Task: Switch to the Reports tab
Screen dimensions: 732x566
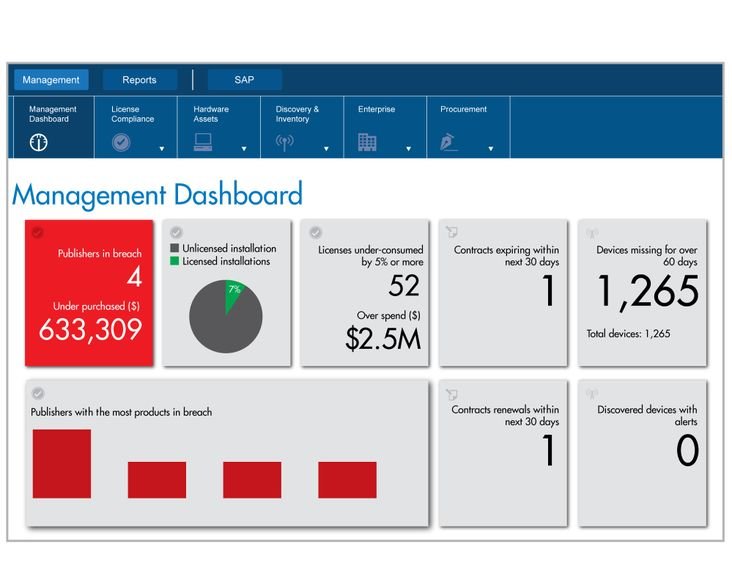Action: click(139, 80)
